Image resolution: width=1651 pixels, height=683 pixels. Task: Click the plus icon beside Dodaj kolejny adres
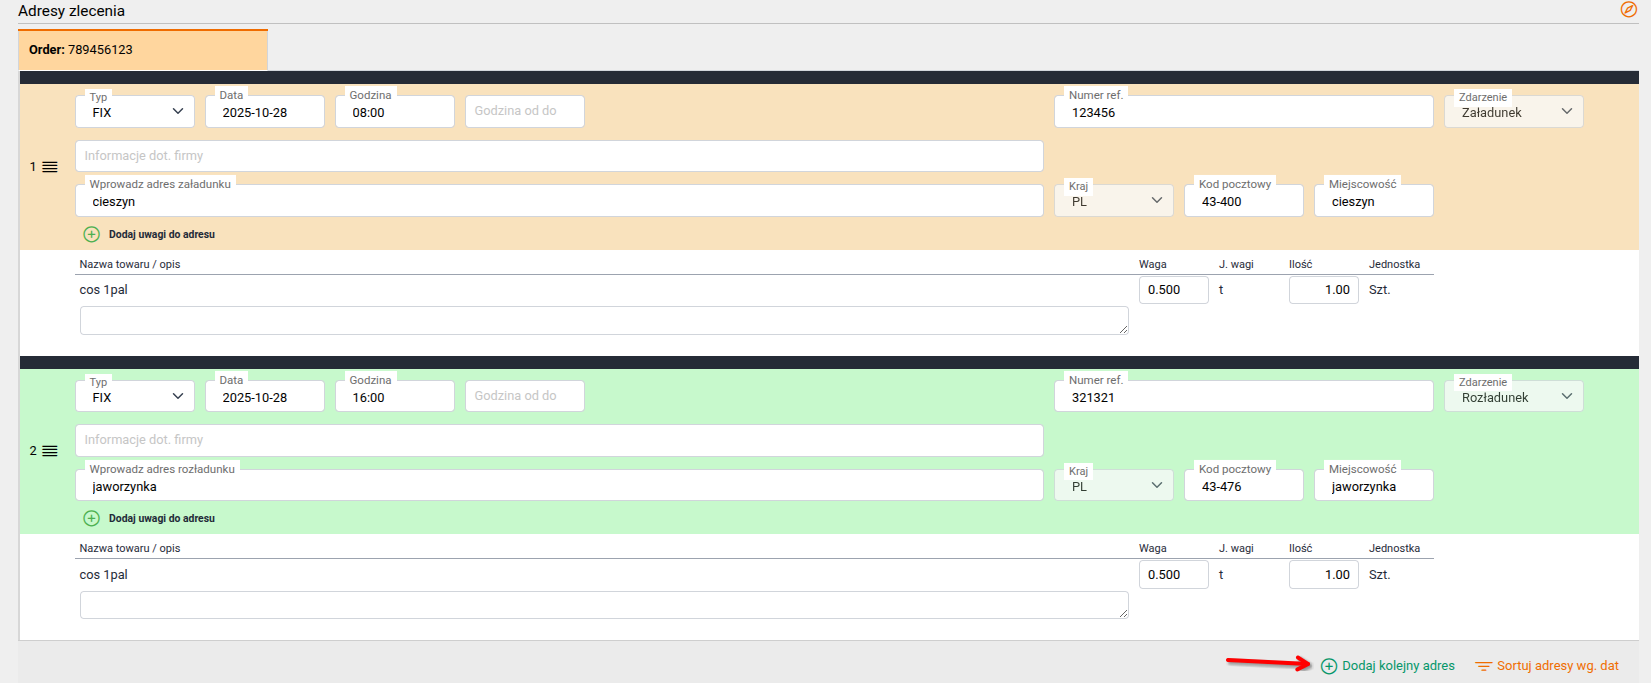click(x=1329, y=666)
